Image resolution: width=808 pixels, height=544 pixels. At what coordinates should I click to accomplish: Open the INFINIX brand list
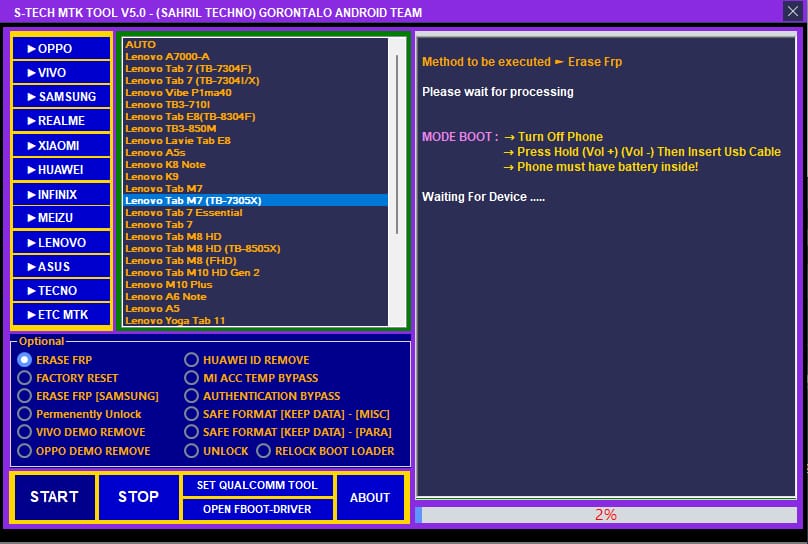pos(61,194)
